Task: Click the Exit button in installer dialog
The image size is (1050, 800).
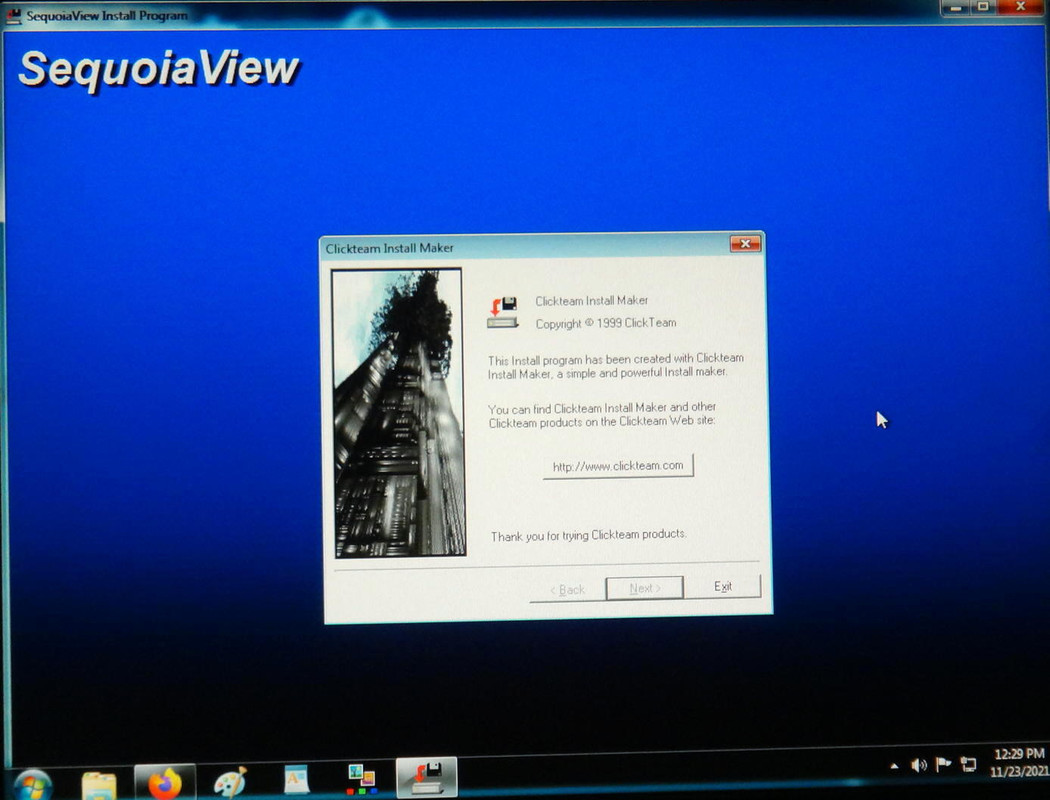Action: coord(723,586)
